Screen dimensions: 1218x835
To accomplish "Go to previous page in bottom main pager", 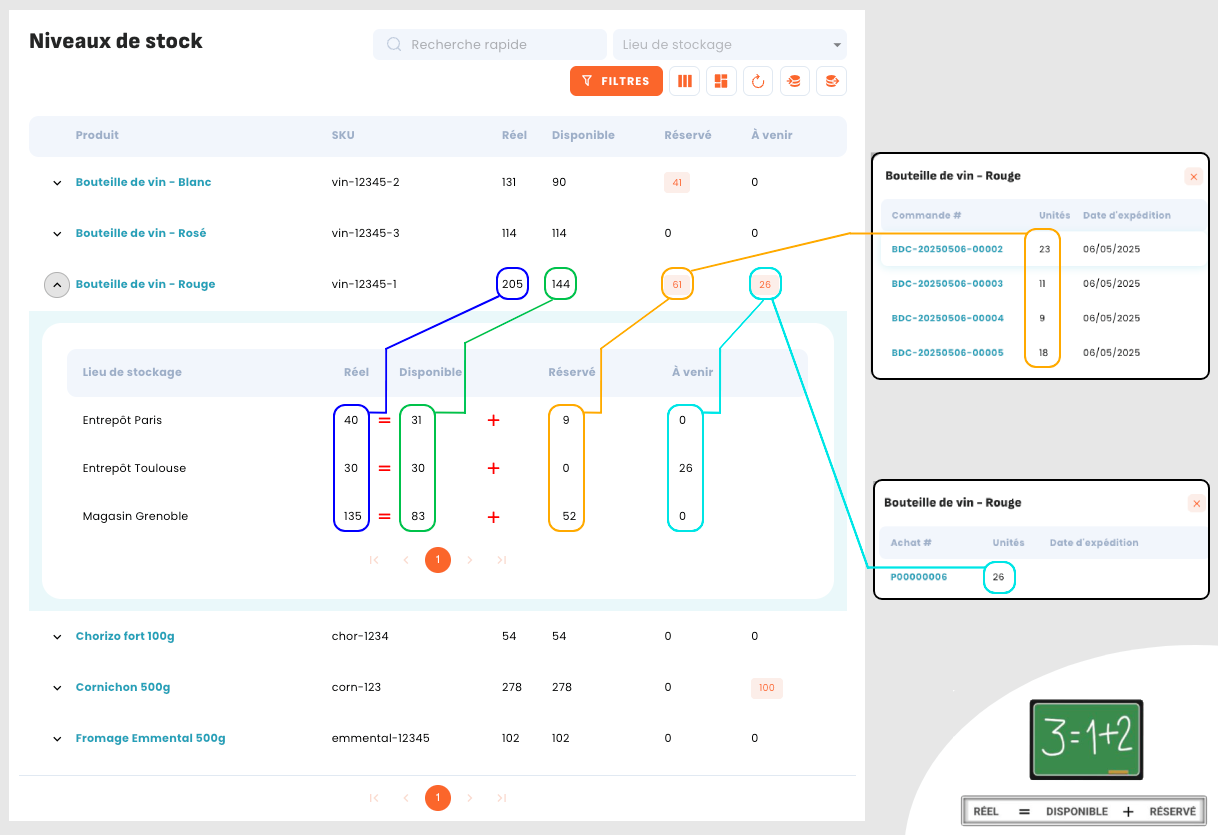I will point(406,798).
